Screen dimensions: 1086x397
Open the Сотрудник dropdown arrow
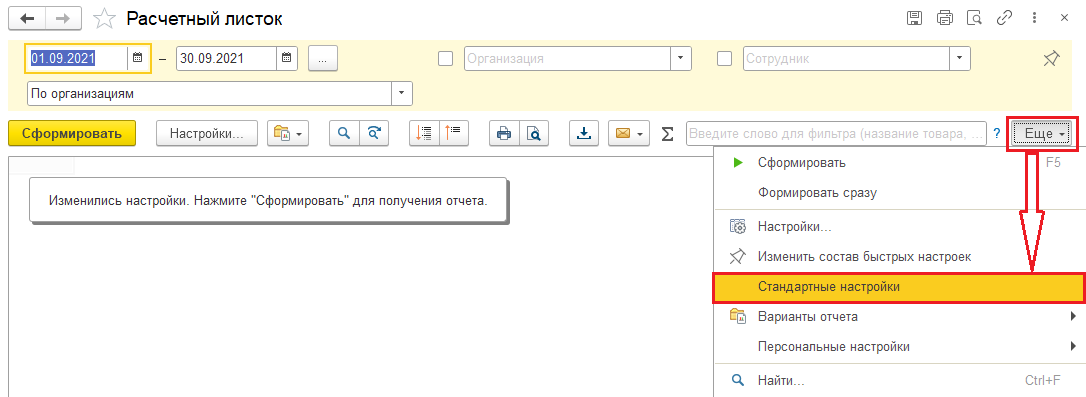[960, 59]
